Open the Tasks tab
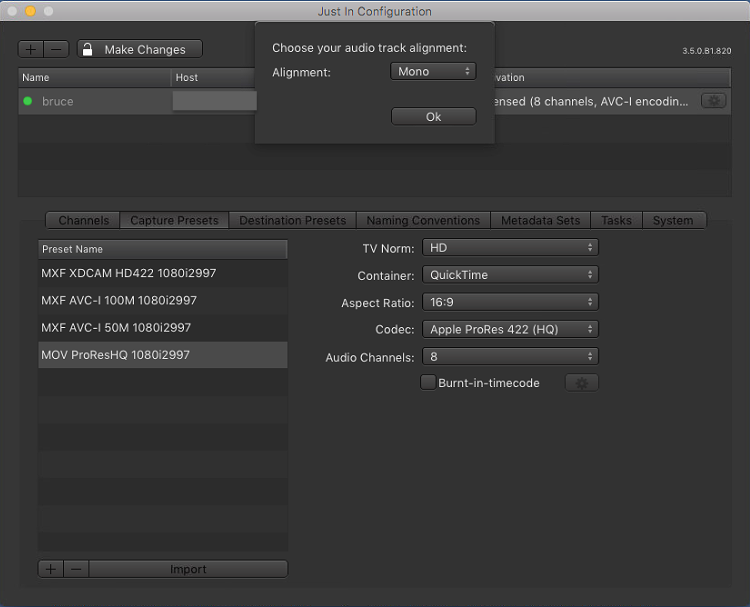Screen dimensions: 750x607 click(616, 221)
